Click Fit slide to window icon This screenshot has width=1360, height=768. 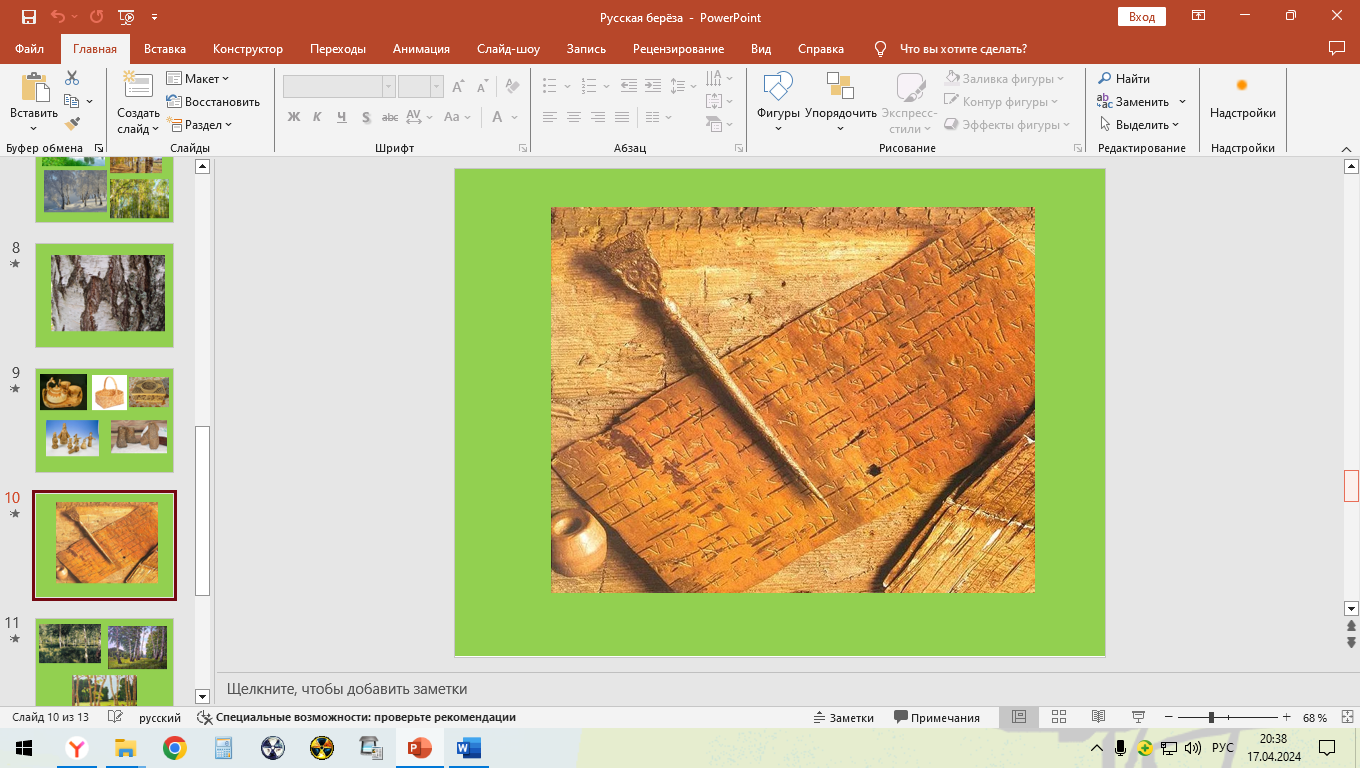[x=1345, y=717]
